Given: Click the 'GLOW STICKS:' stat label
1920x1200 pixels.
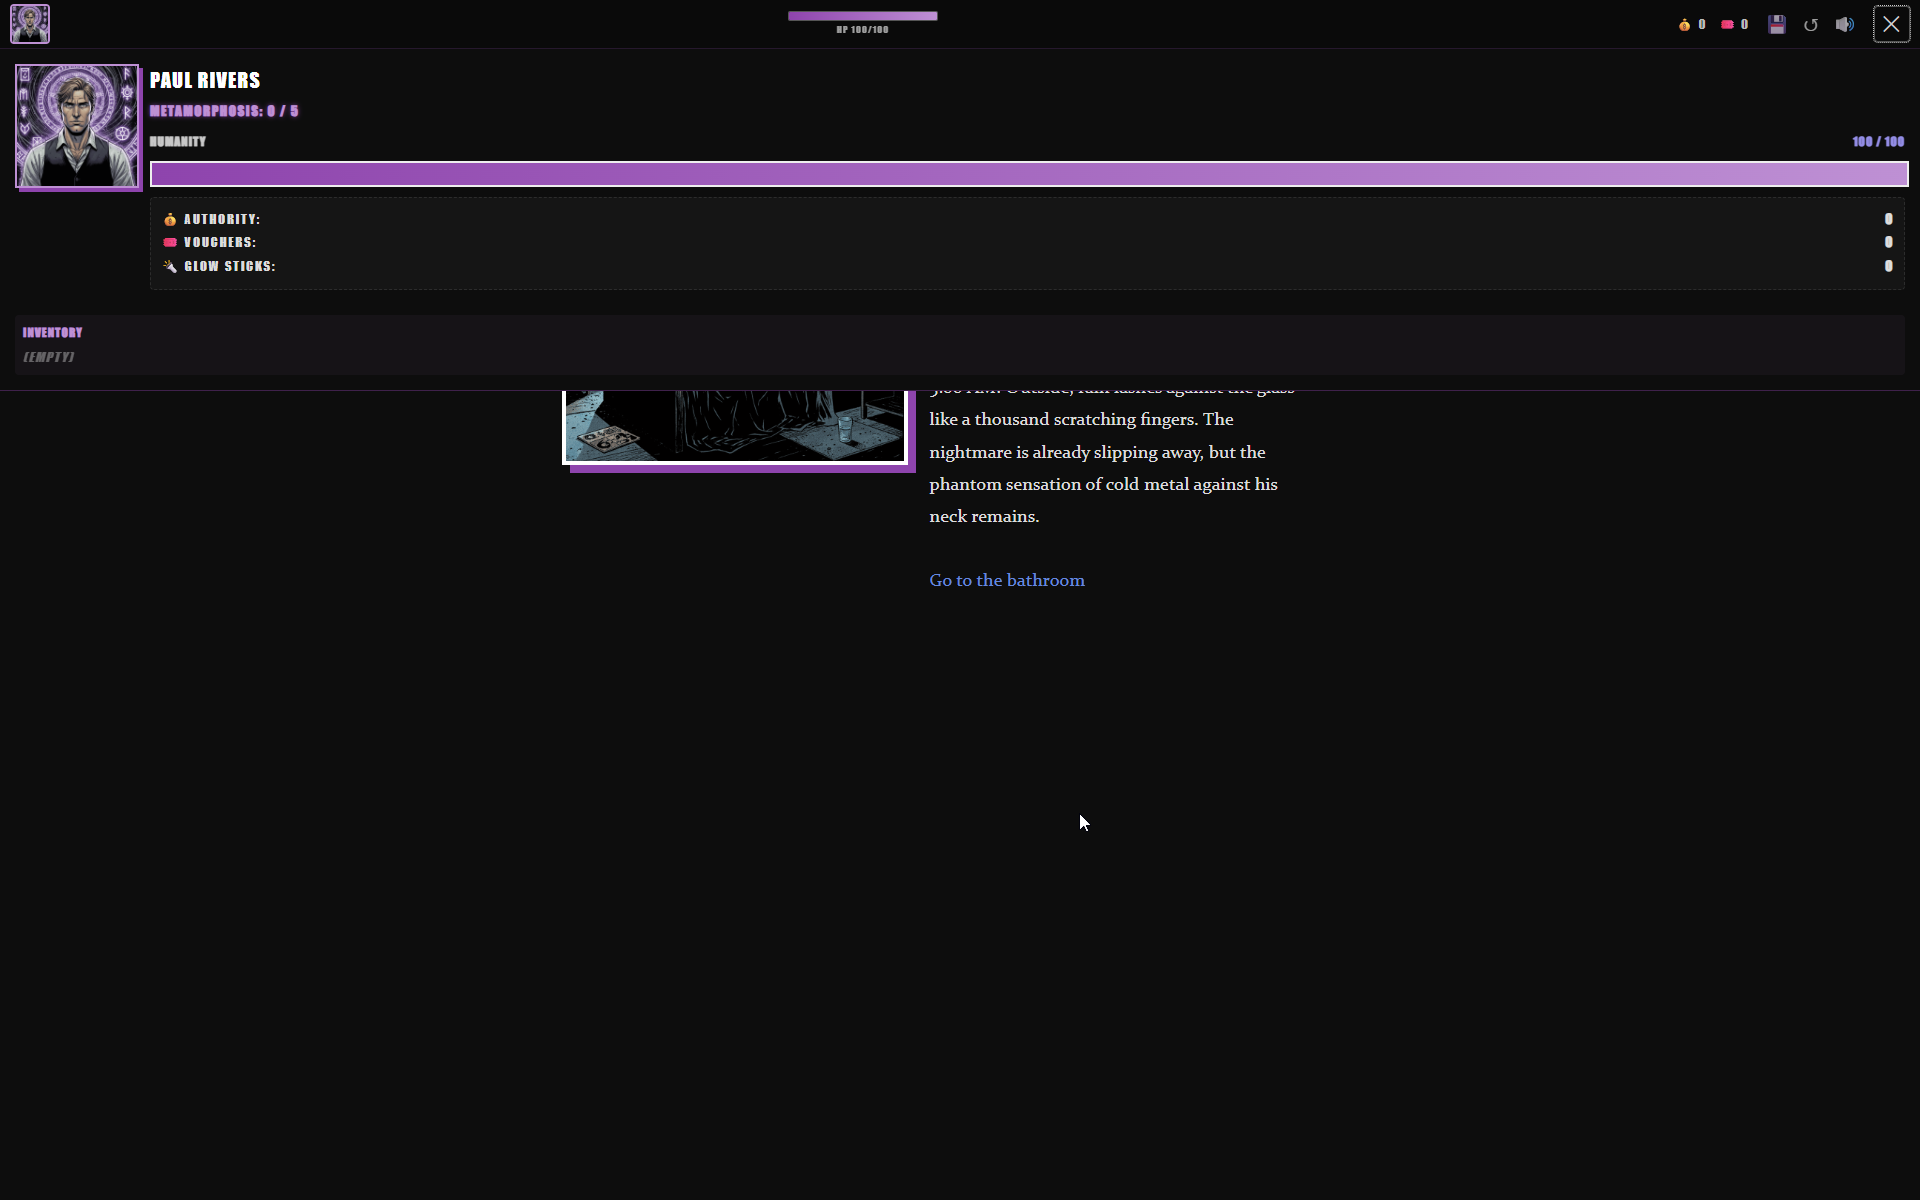Looking at the screenshot, I should [x=230, y=266].
